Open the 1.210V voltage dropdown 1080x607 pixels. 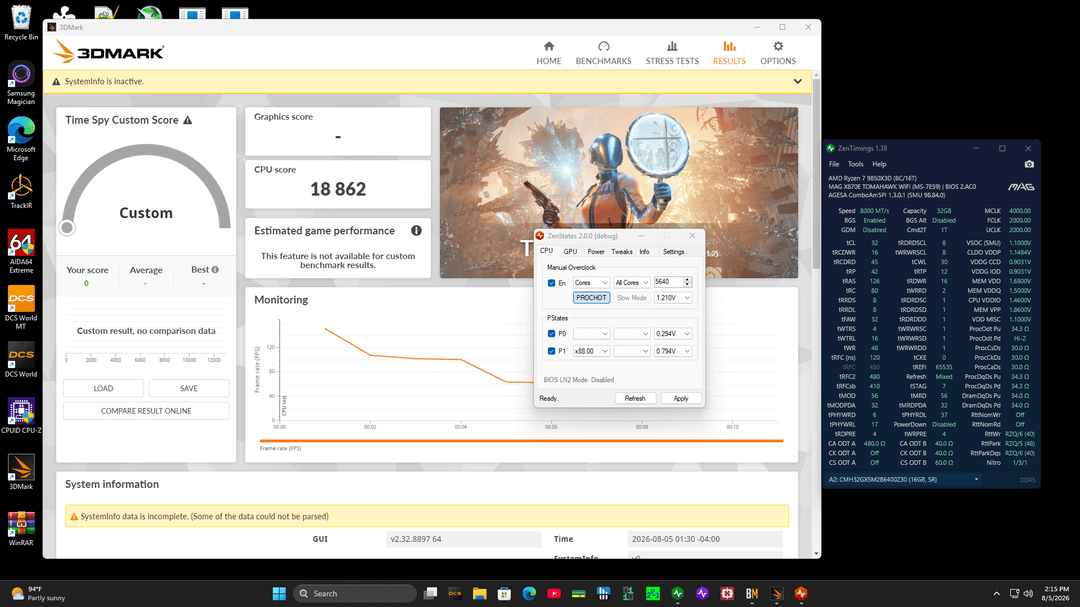click(672, 298)
